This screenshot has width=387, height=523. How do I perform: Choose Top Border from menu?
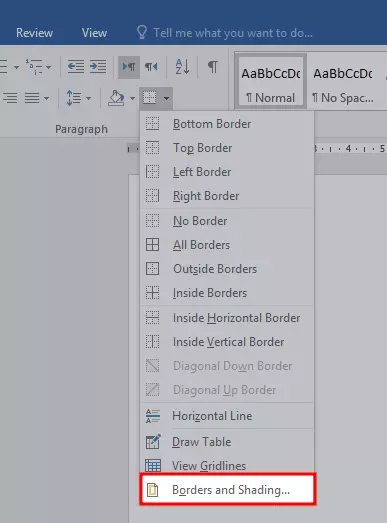click(227, 148)
